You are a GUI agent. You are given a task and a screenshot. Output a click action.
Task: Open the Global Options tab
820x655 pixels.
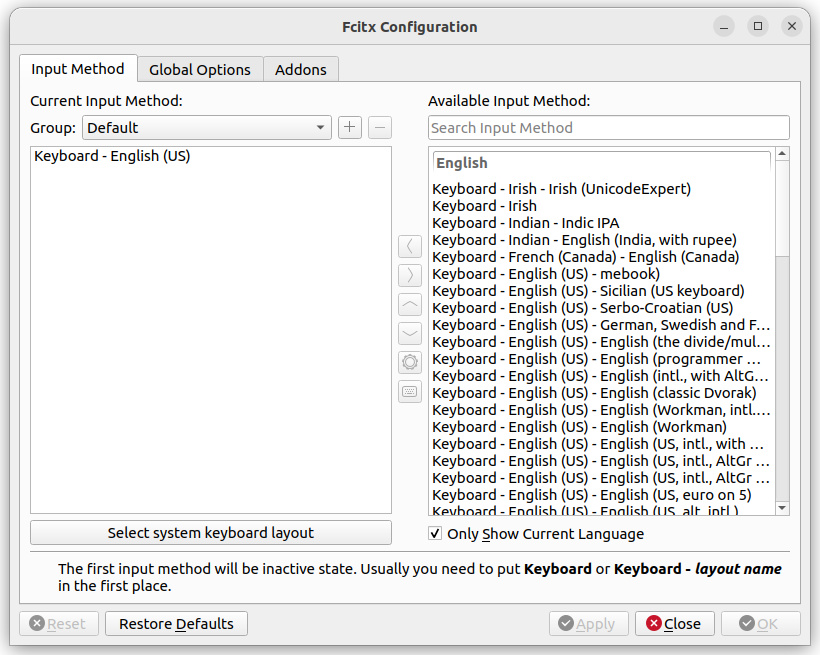(x=200, y=70)
